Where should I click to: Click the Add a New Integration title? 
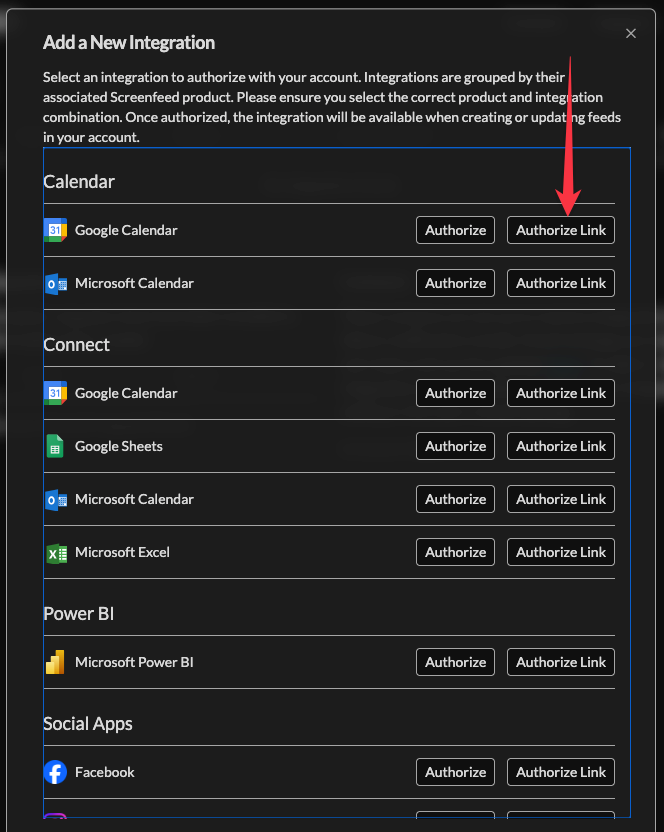129,42
